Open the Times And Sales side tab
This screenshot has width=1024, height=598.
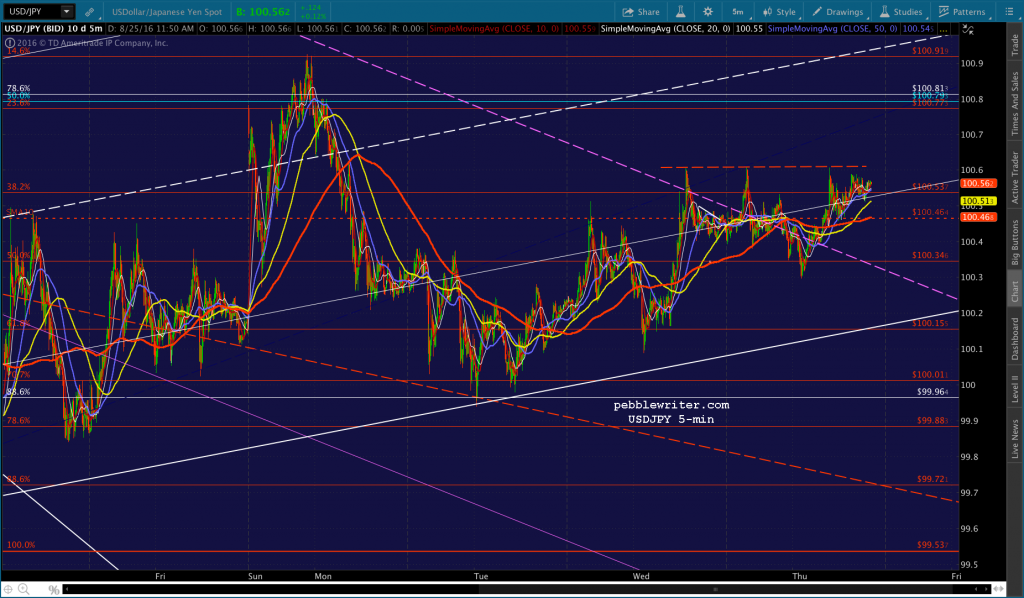(1015, 104)
